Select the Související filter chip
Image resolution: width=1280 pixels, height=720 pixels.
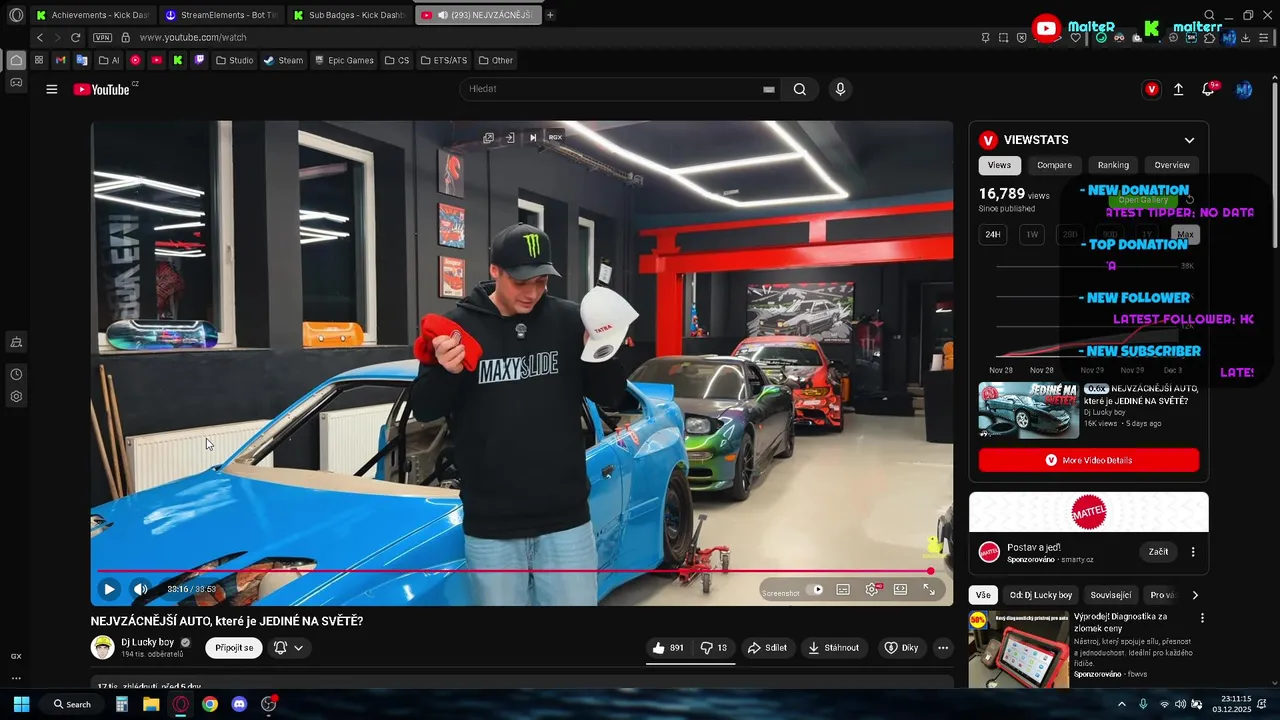1111,595
